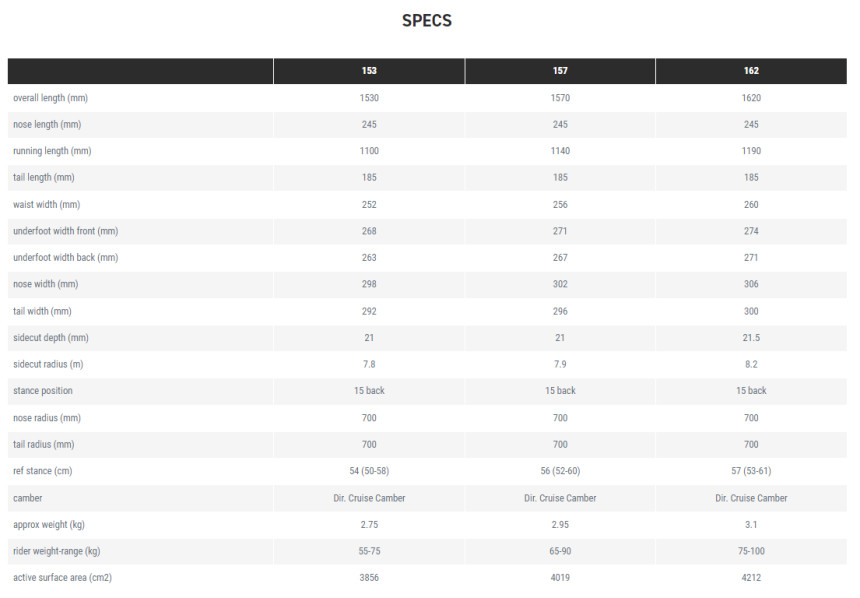
Task: Select the approx weight (kg) label
Action: 49,525
